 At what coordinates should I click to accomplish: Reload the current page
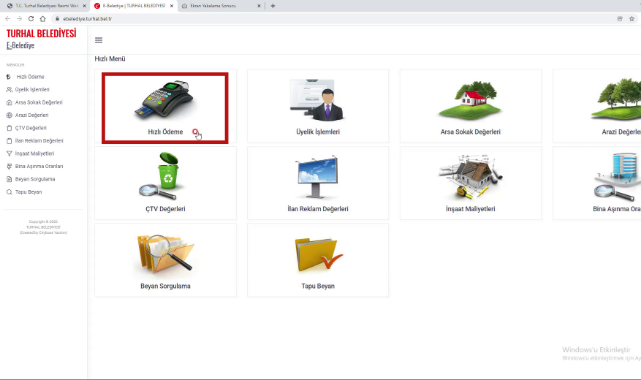click(31, 19)
